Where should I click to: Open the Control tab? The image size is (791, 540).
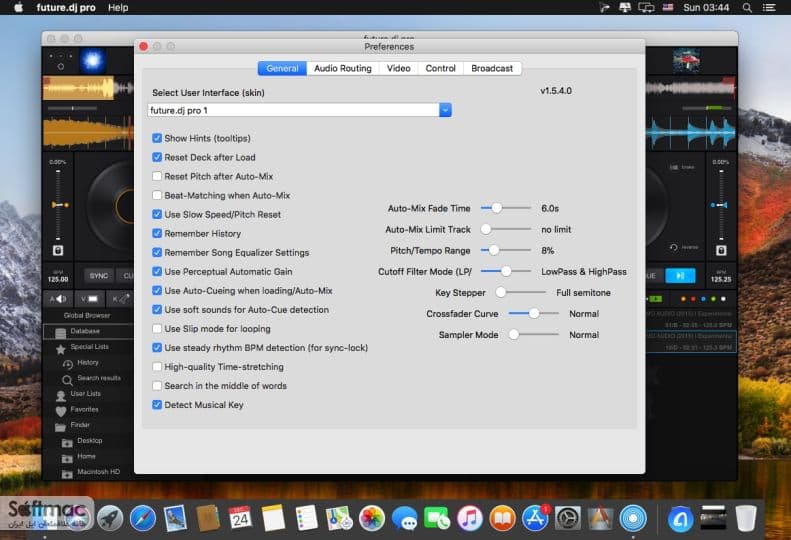(440, 68)
